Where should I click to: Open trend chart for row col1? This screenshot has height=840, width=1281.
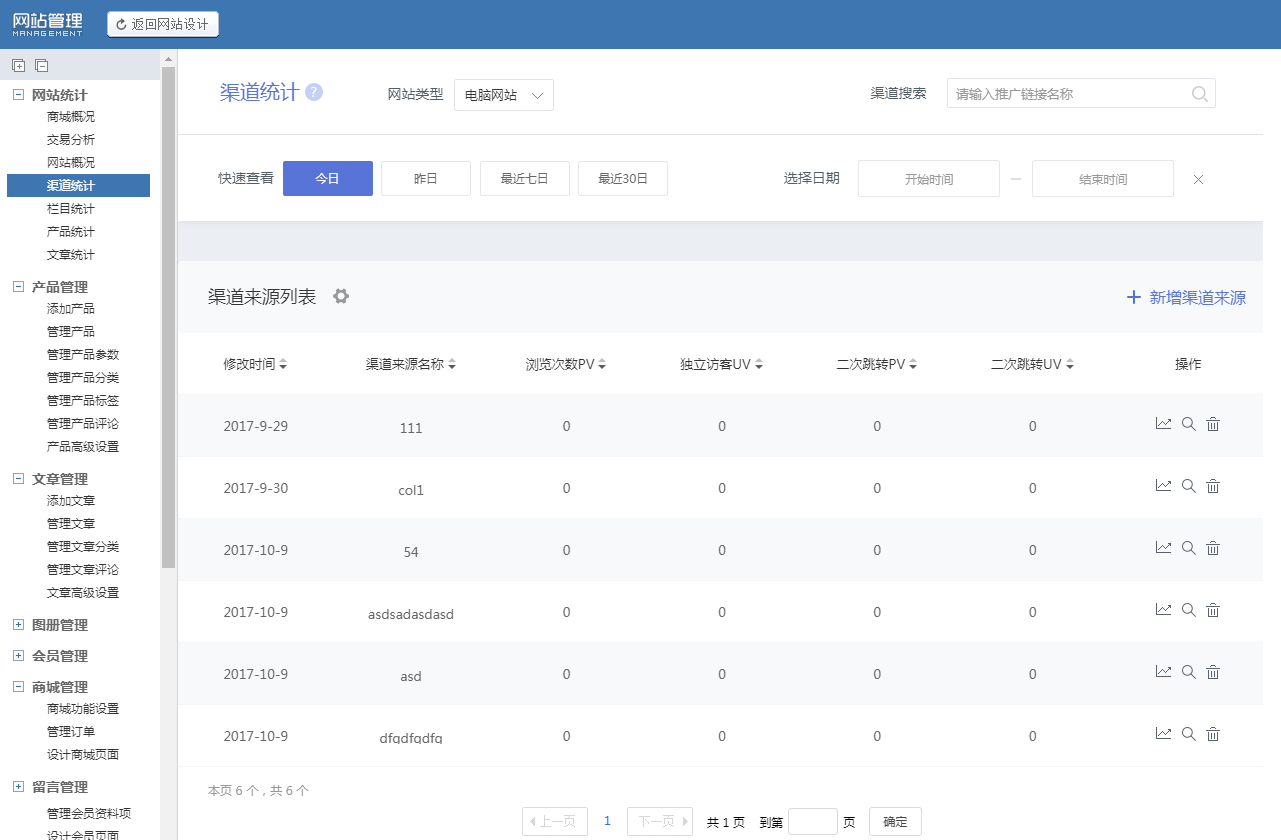click(1163, 486)
